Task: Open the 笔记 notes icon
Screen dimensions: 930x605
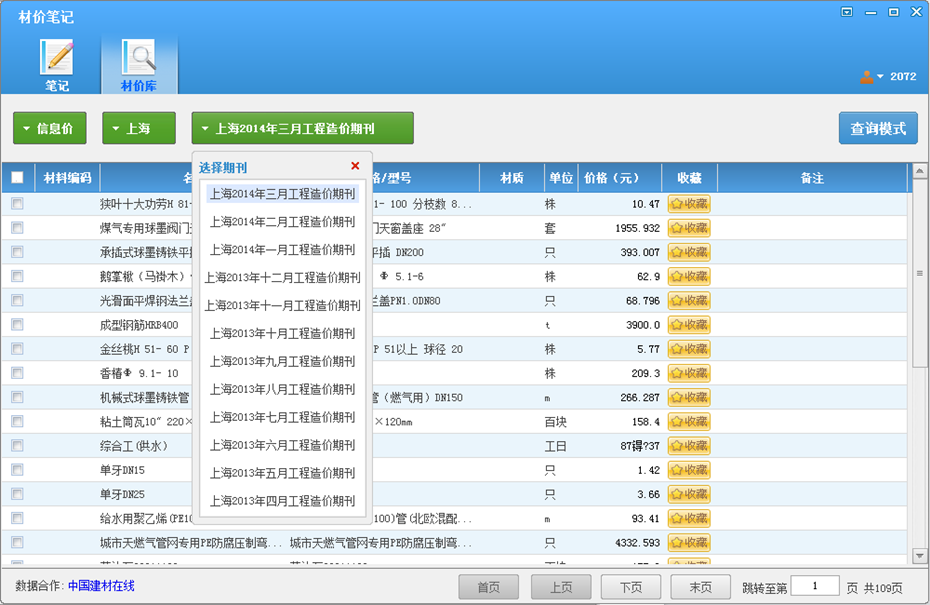Action: point(57,59)
